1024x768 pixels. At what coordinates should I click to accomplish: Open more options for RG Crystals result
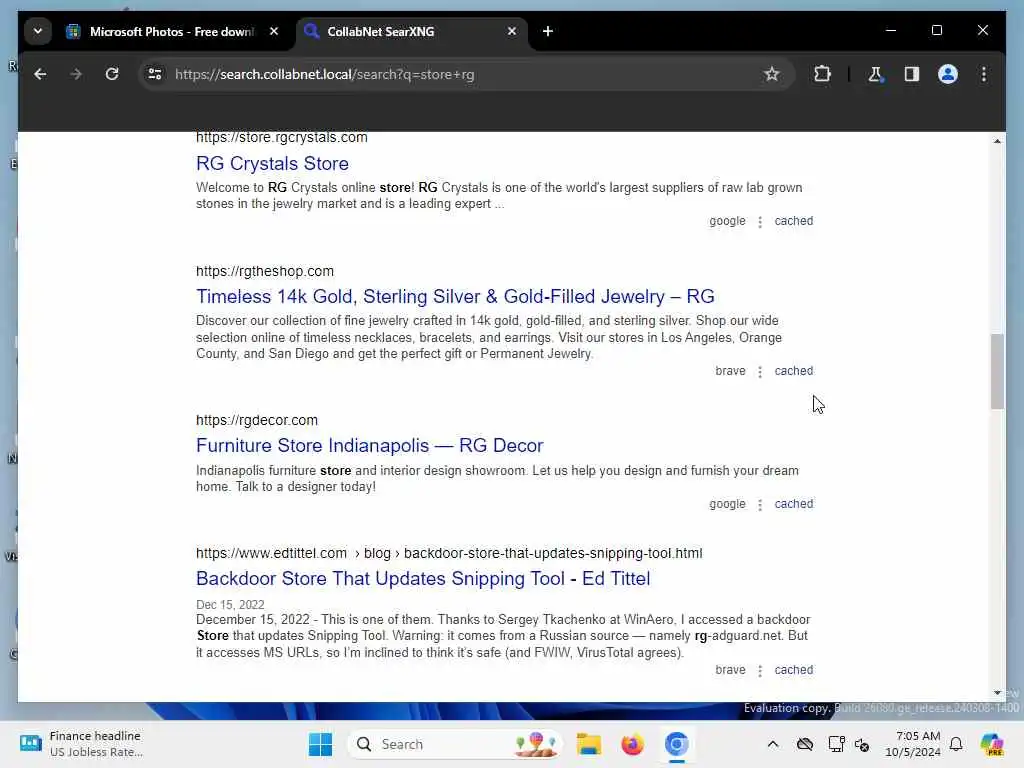(x=760, y=222)
